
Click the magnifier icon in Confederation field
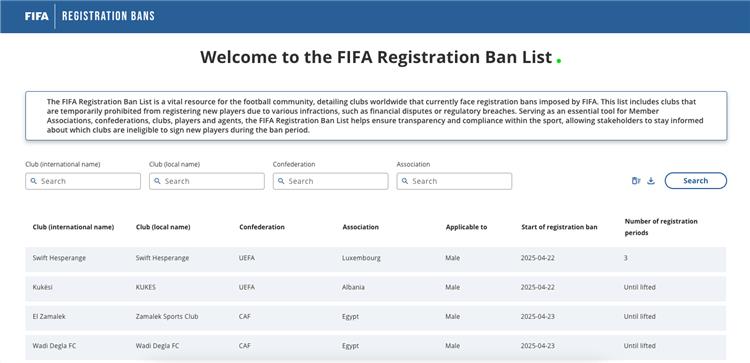click(281, 181)
